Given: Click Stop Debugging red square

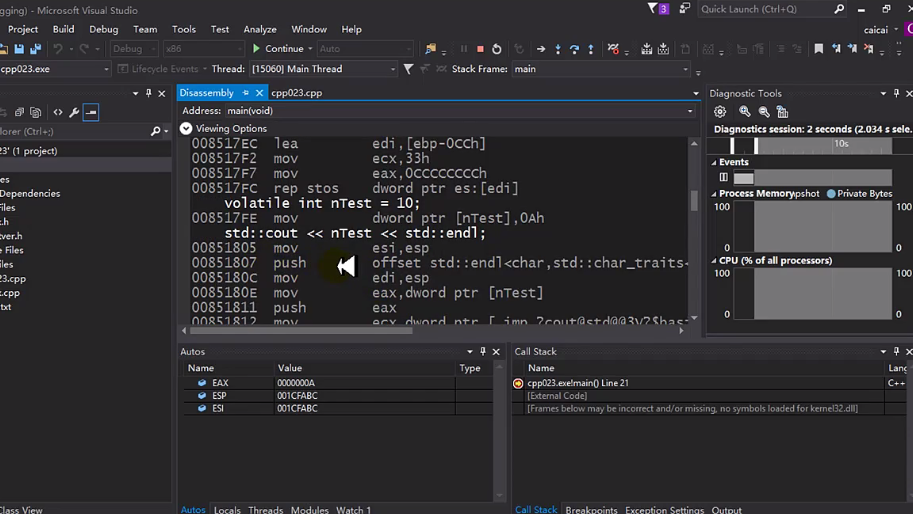Looking at the screenshot, I should (x=480, y=49).
